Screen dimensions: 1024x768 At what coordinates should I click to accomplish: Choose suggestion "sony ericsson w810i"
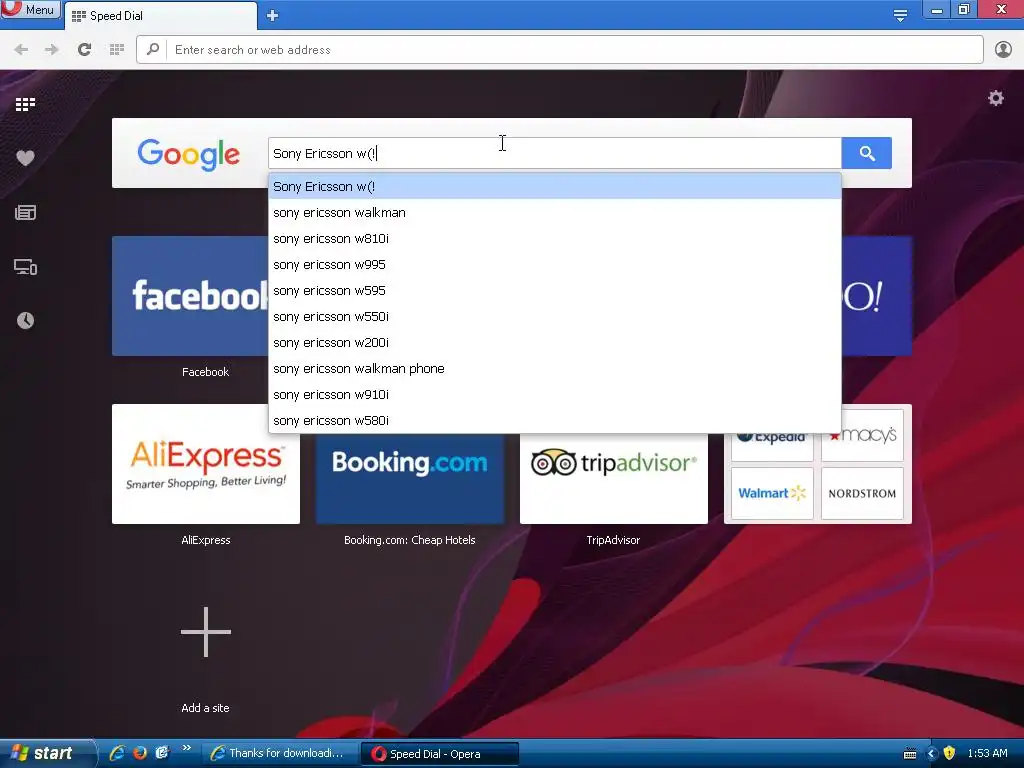pyautogui.click(x=554, y=239)
